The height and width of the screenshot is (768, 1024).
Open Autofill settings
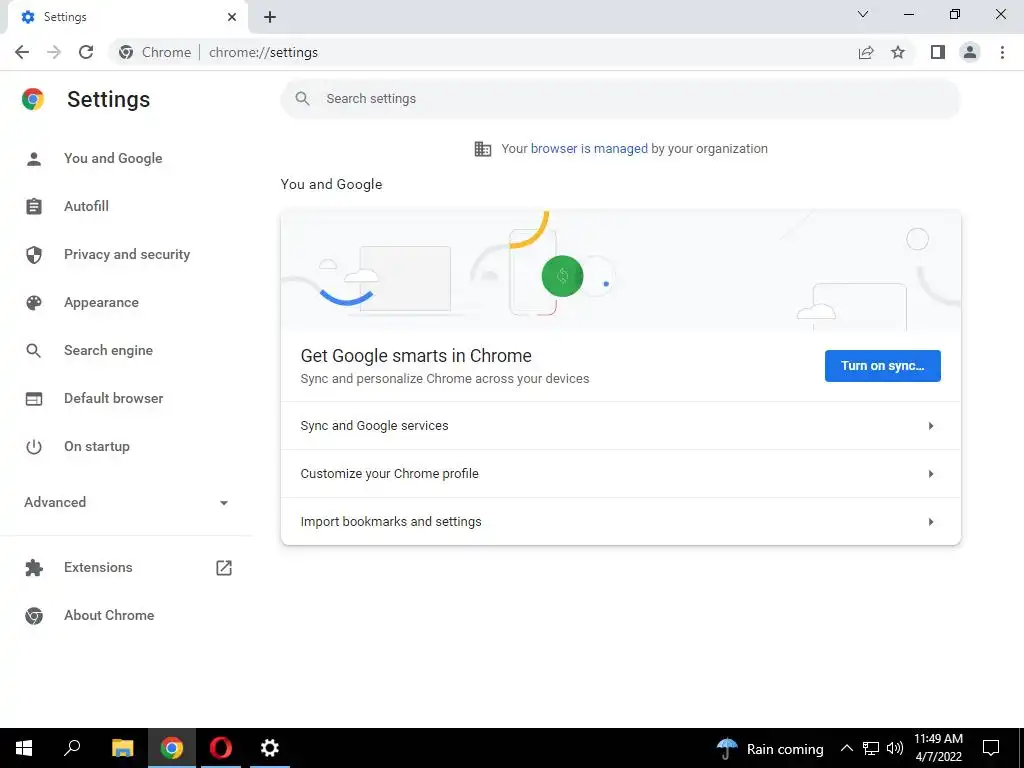click(x=86, y=206)
